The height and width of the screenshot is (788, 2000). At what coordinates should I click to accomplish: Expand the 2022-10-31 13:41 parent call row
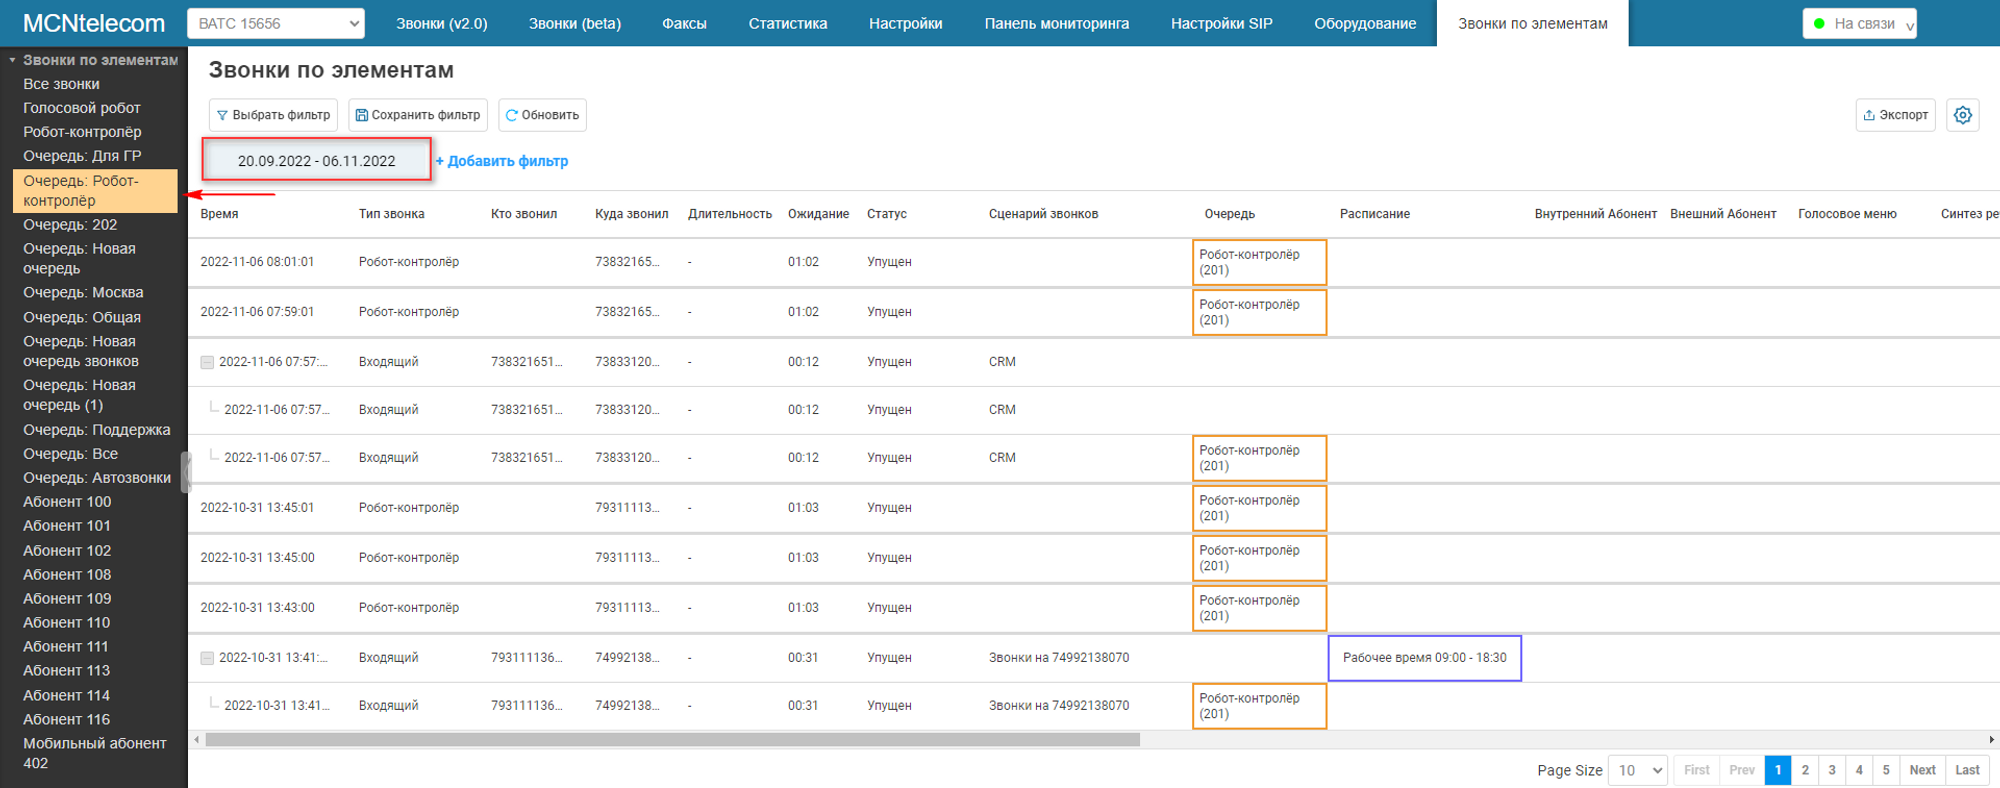pos(207,658)
